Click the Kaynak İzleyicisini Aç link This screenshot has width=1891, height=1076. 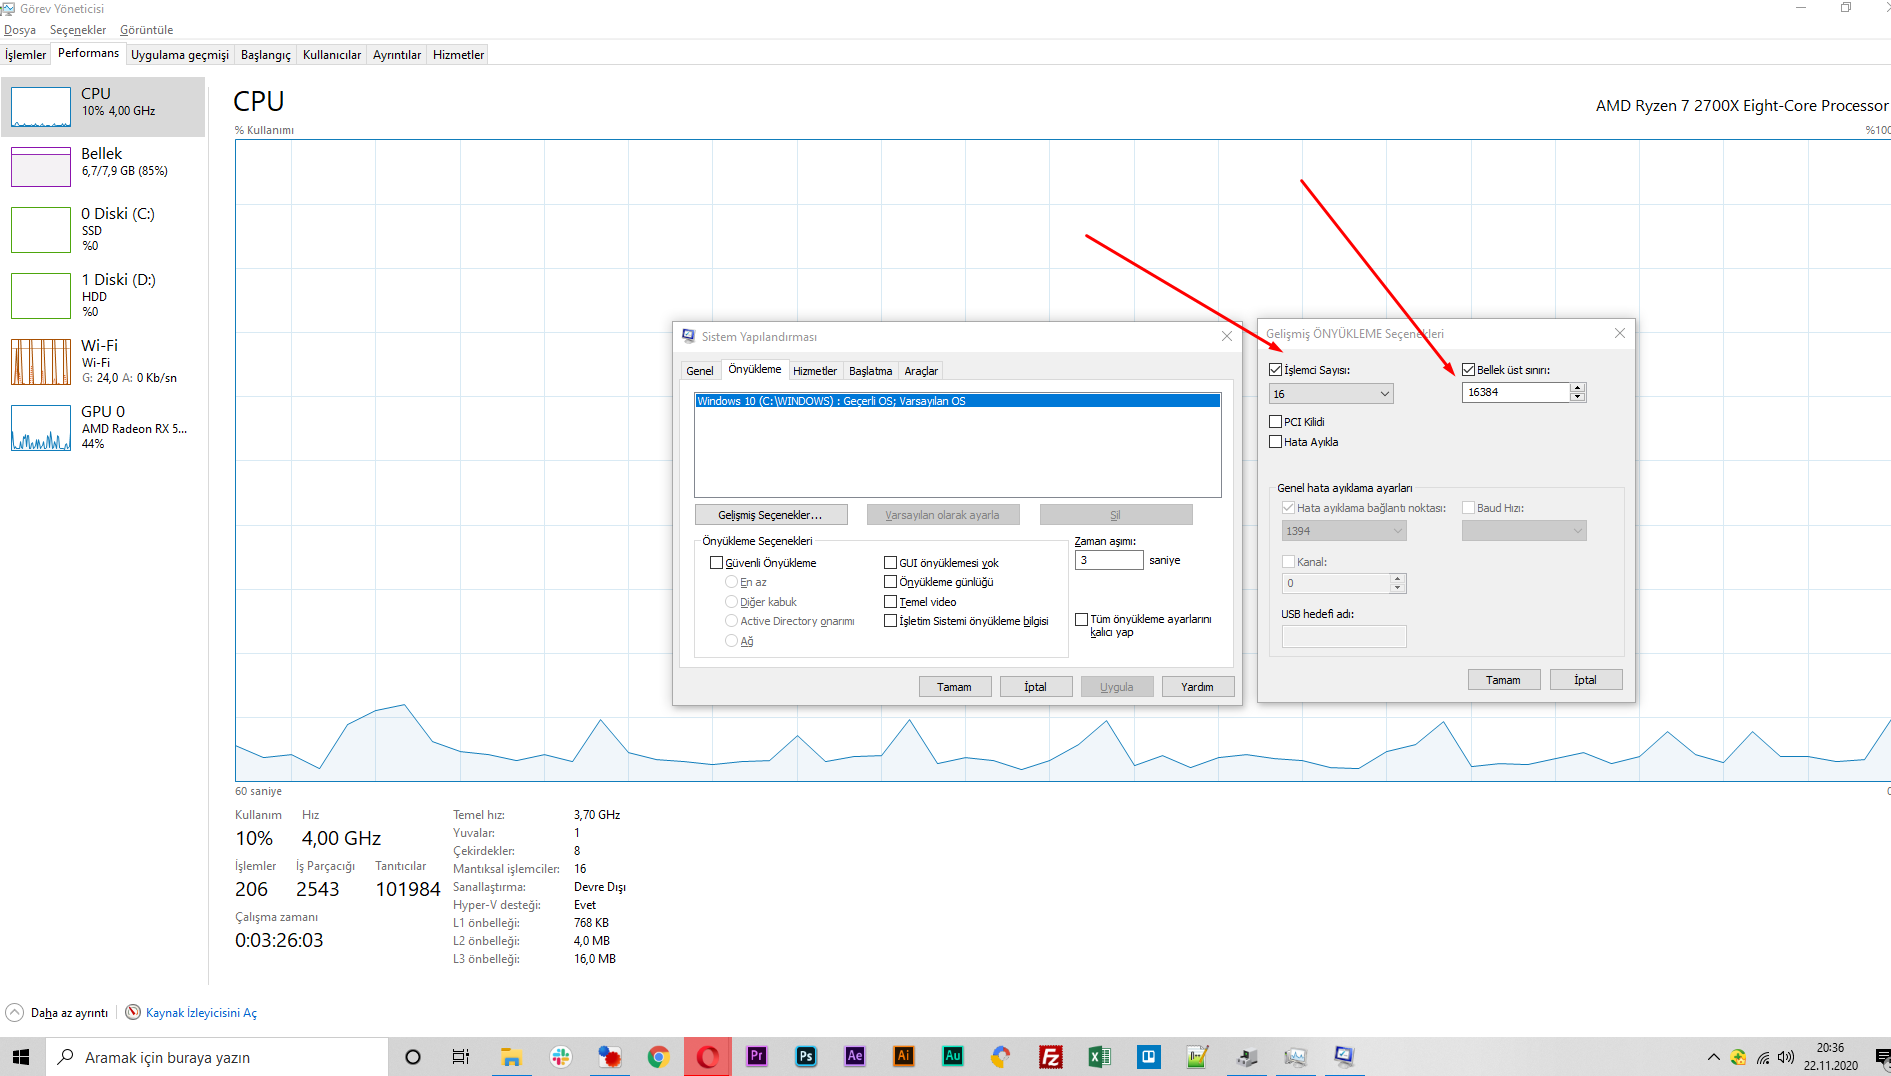pos(201,1013)
